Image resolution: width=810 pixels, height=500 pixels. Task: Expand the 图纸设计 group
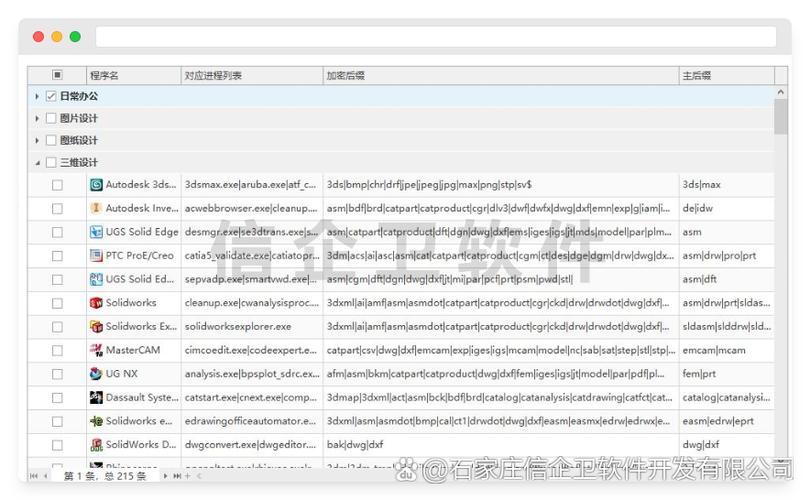click(37, 140)
